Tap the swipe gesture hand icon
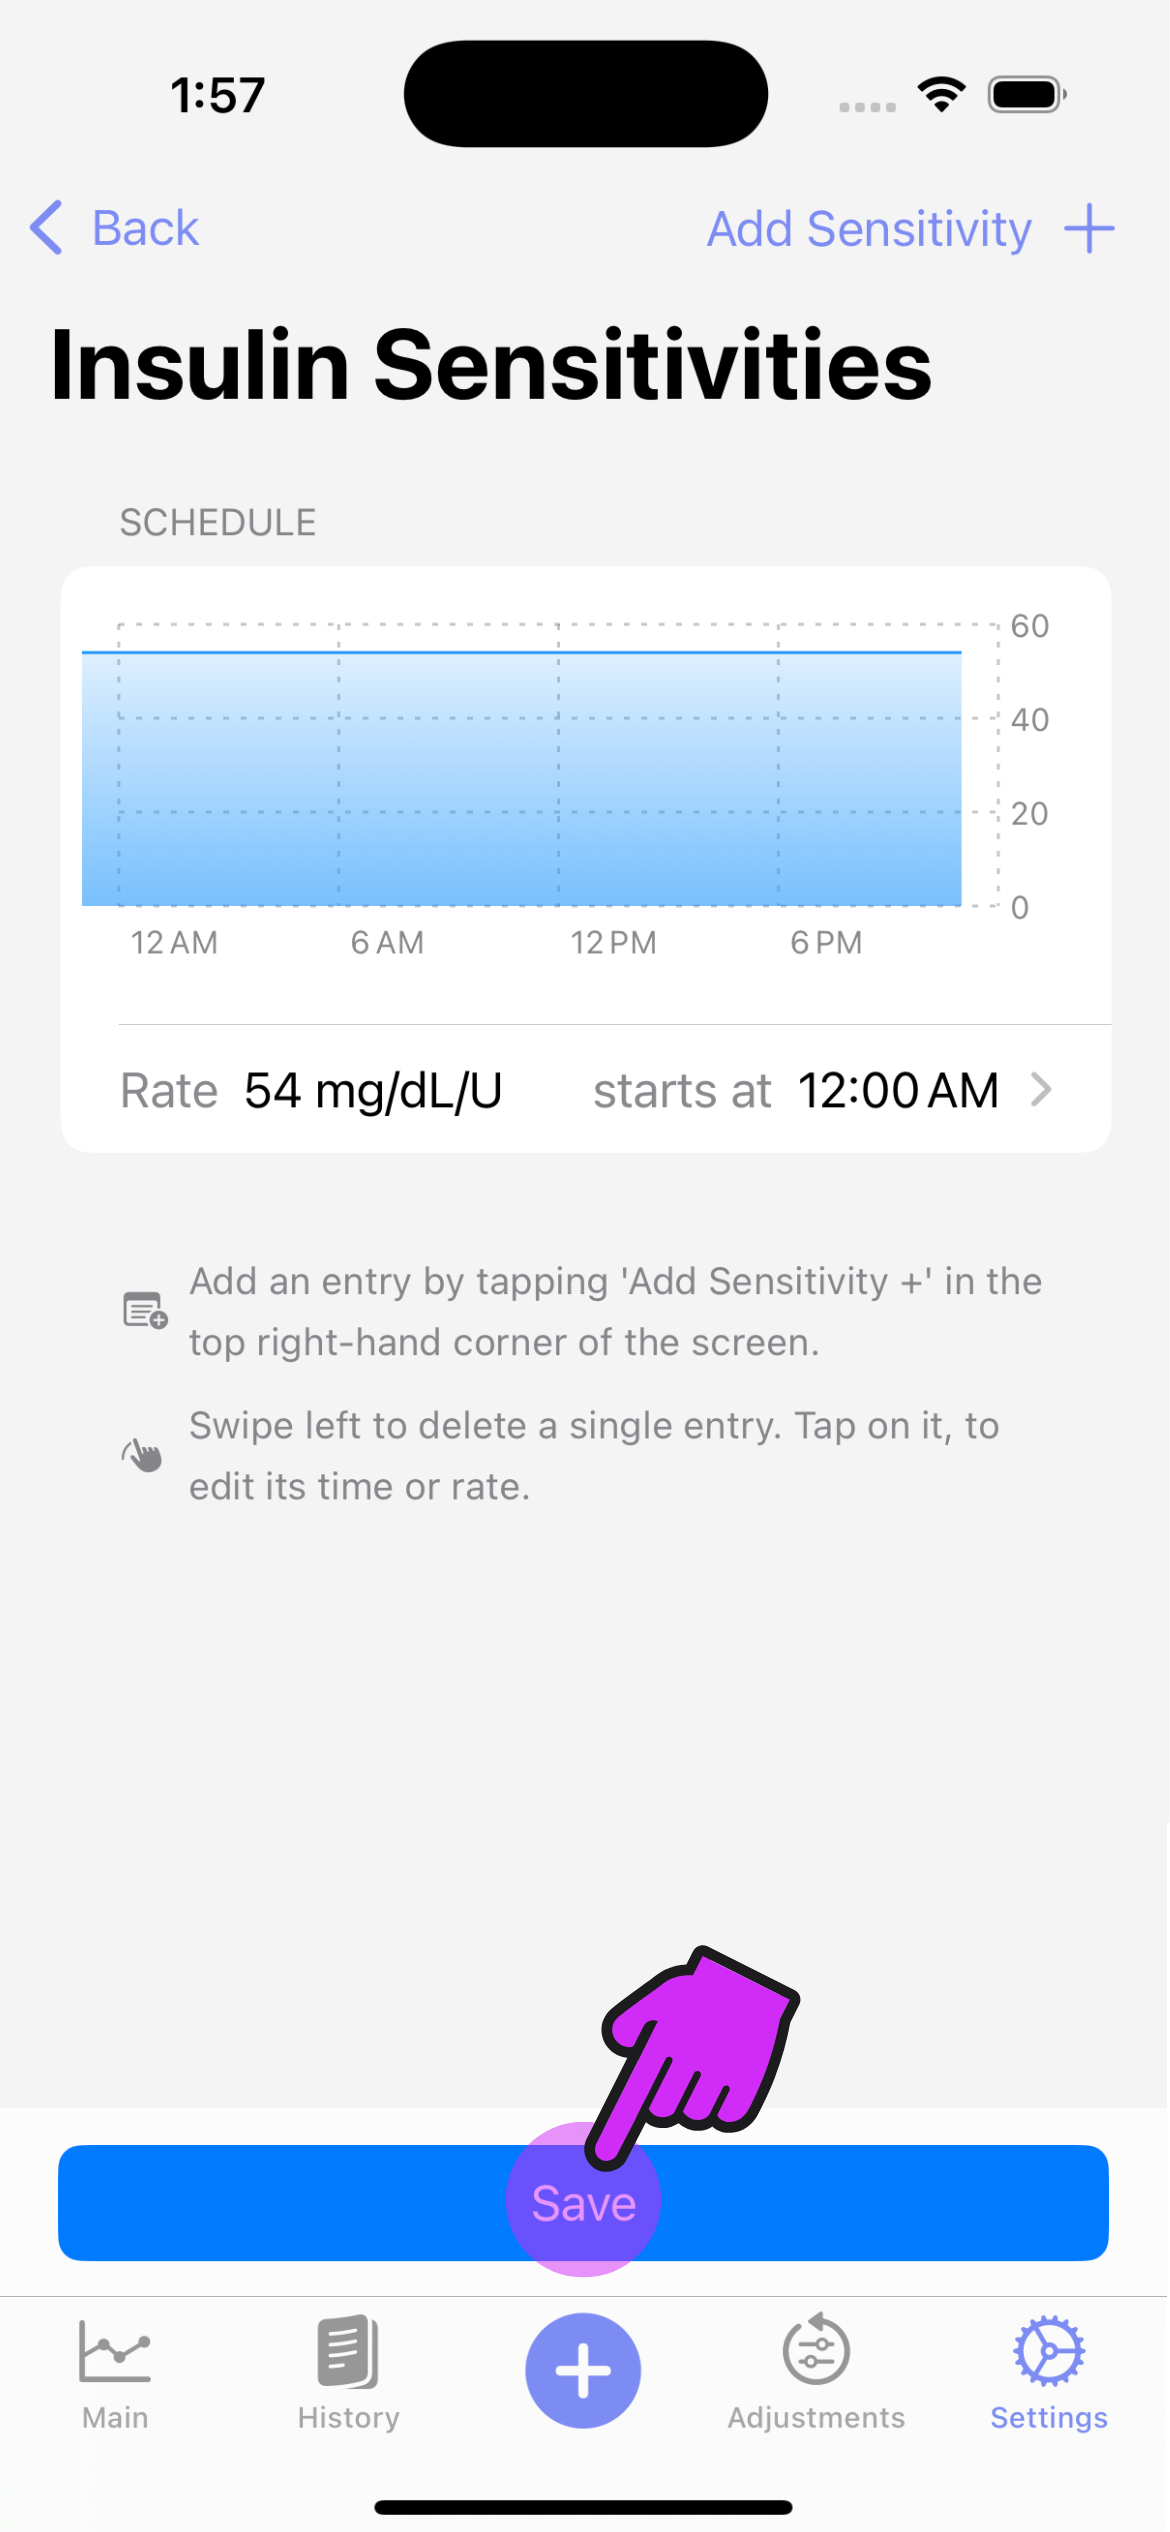1170x2532 pixels. pos(143,1455)
